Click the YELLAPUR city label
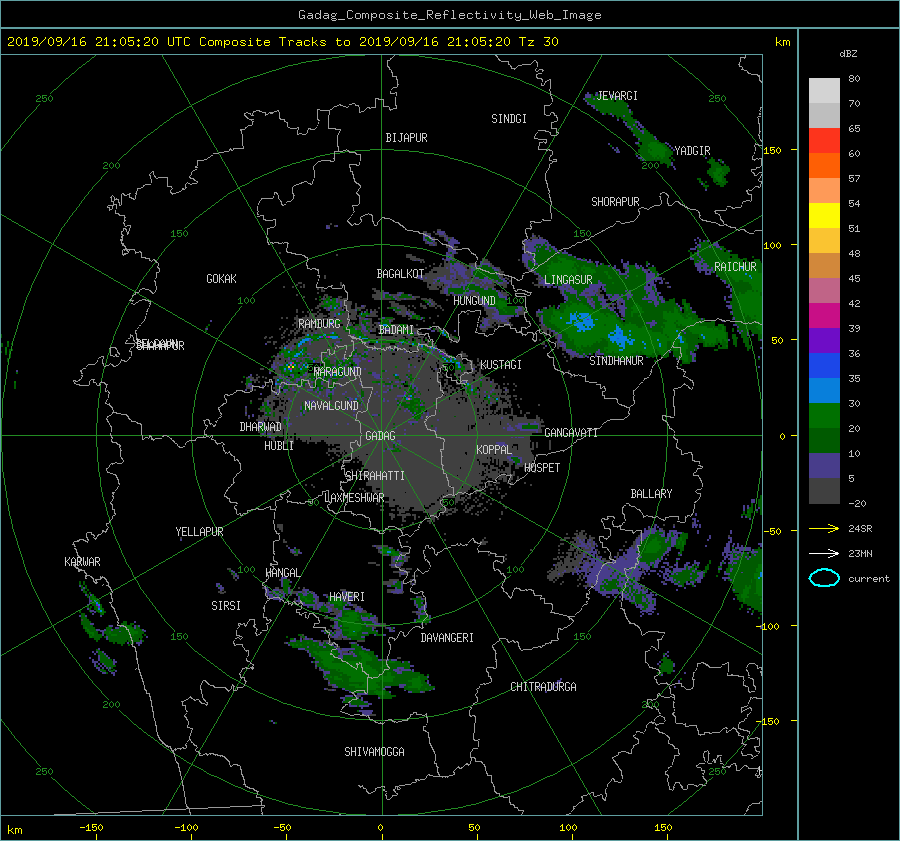This screenshot has height=841, width=900. tap(200, 532)
